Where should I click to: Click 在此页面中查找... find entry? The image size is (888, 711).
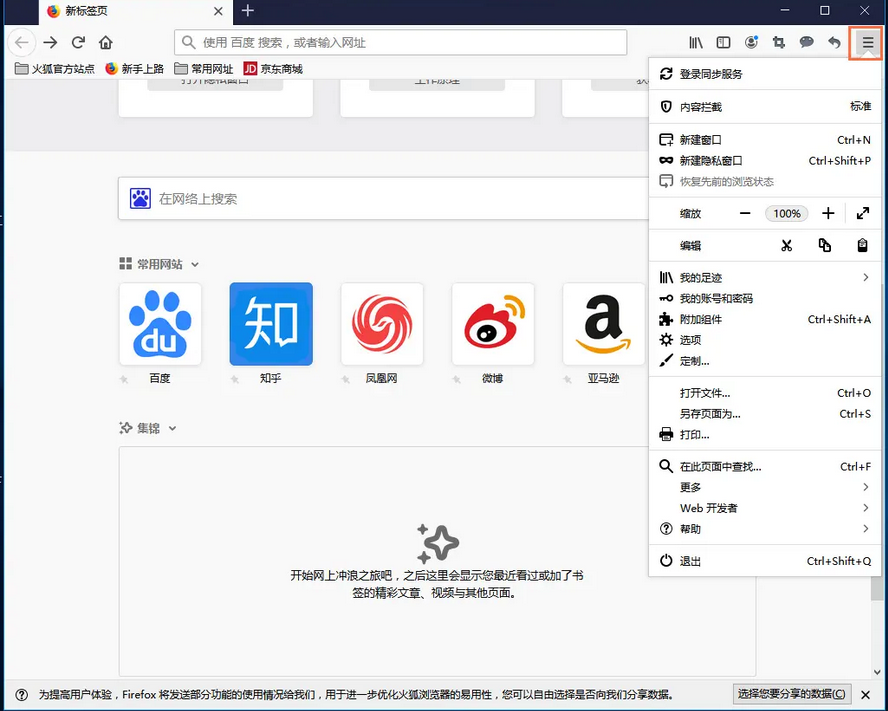pos(765,467)
